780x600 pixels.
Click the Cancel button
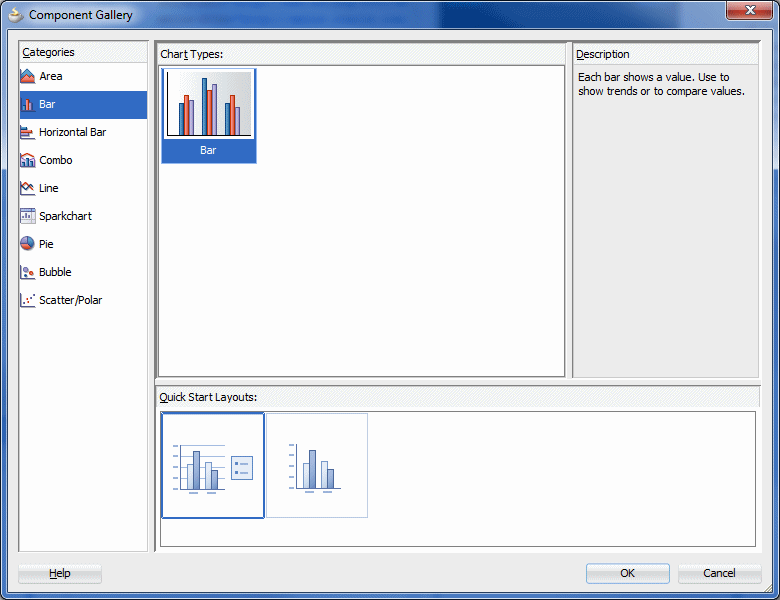tap(719, 573)
